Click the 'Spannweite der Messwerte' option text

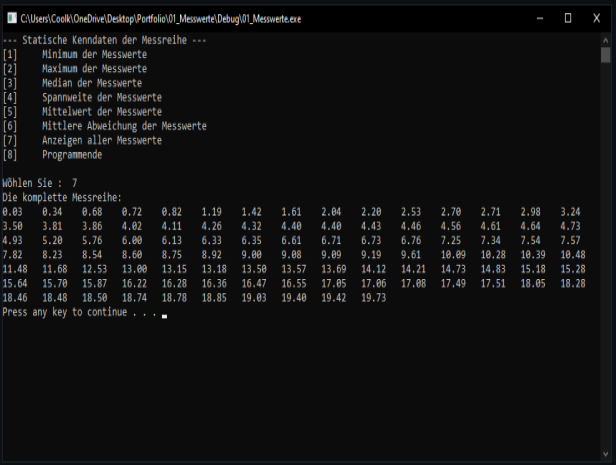(x=101, y=98)
